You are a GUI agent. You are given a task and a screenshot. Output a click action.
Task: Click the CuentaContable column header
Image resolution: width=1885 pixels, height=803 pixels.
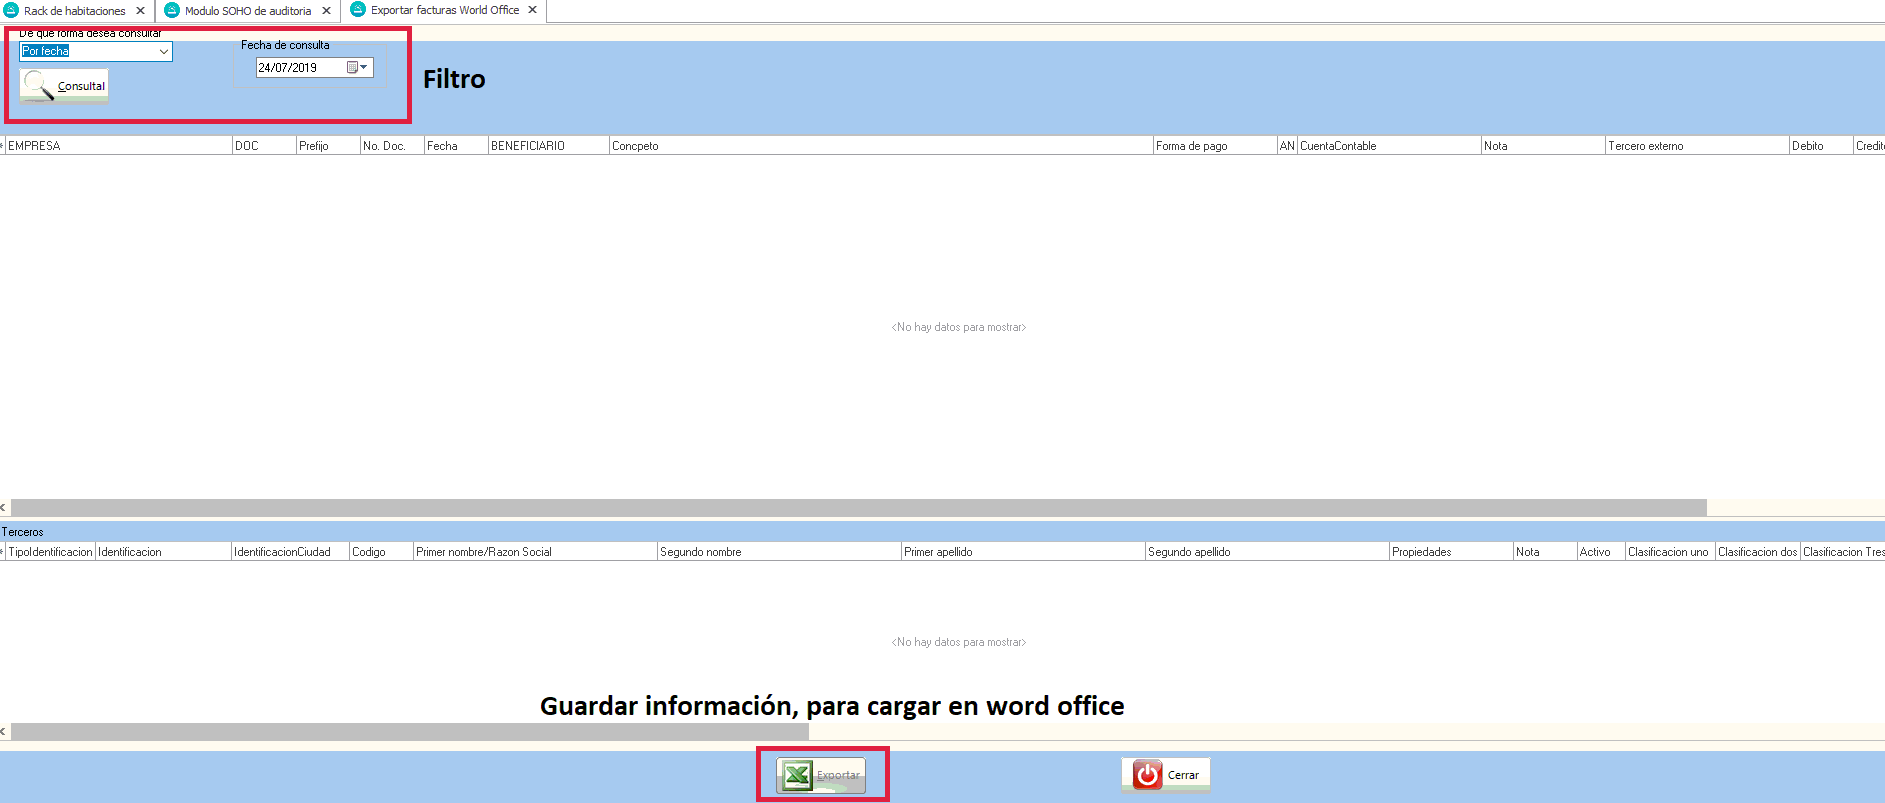[1387, 146]
